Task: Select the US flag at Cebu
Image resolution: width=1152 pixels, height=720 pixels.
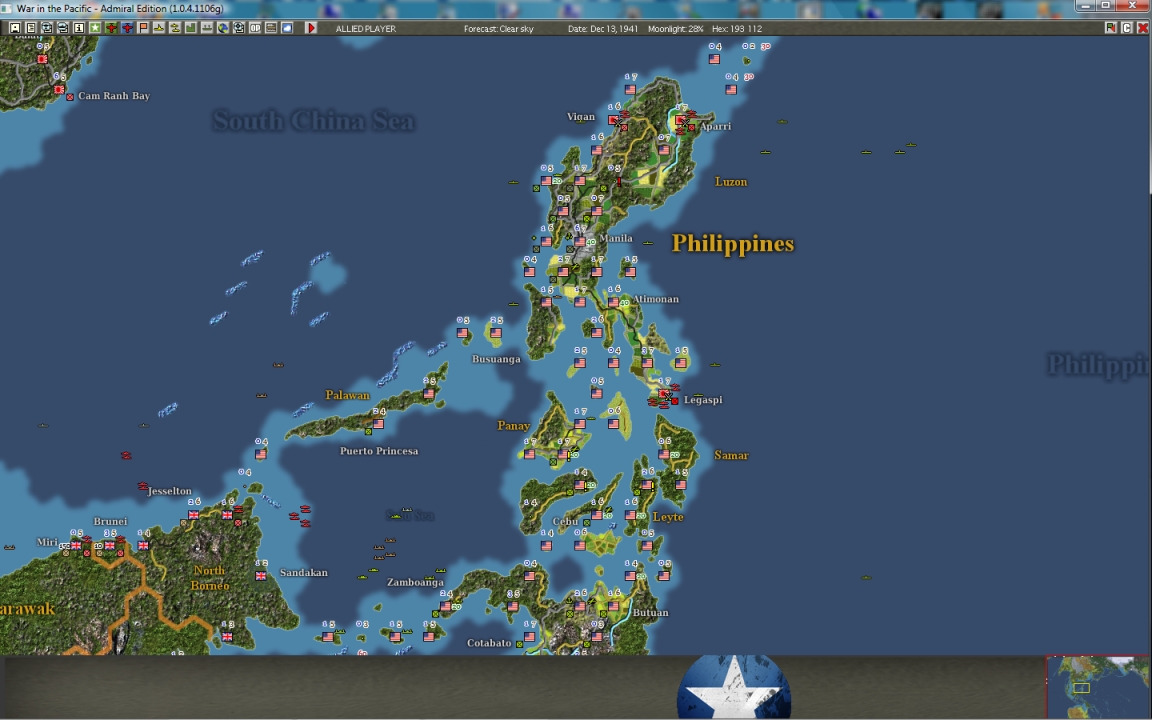Action: (597, 515)
